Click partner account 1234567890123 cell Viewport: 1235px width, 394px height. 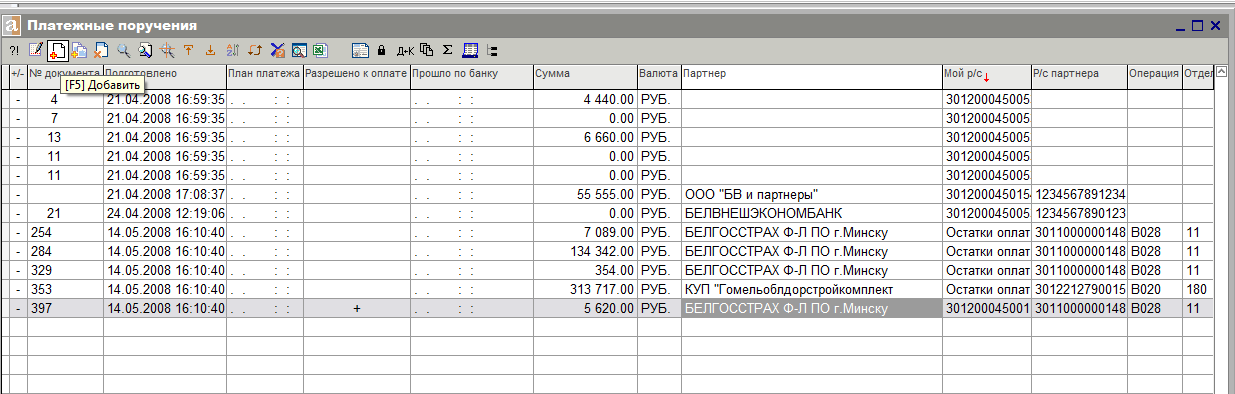click(x=1078, y=213)
